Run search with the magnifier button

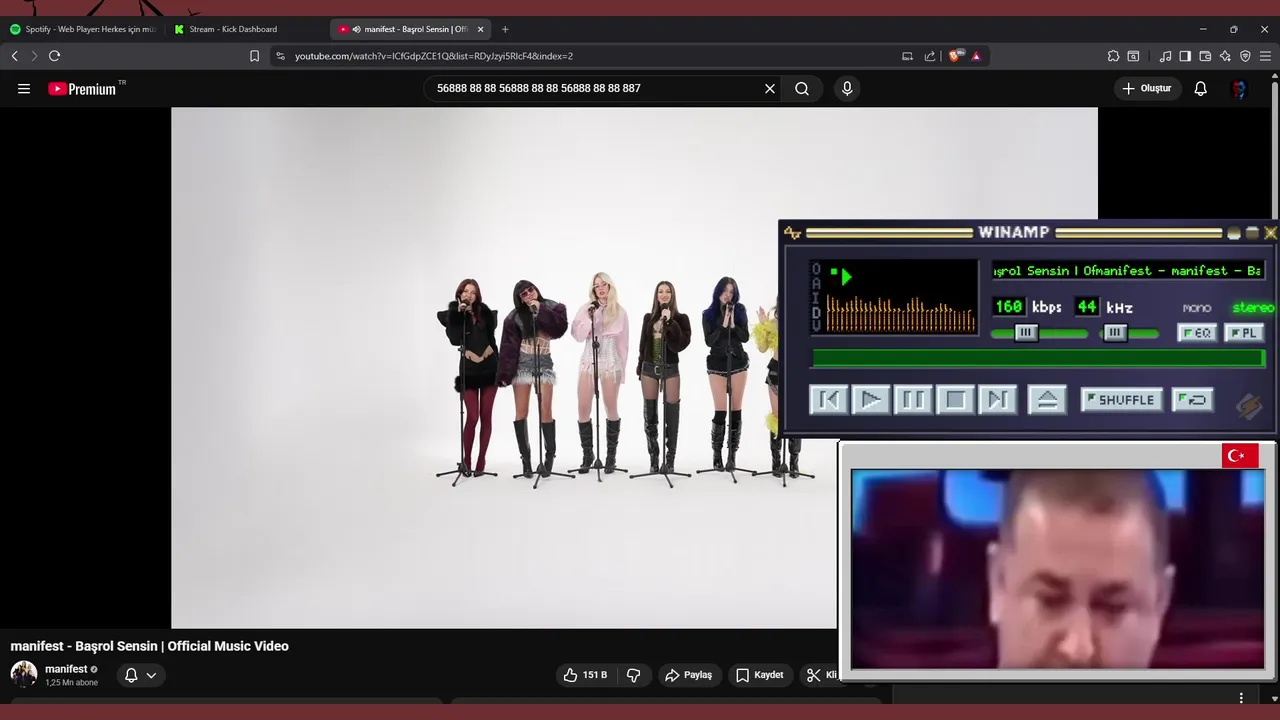(x=802, y=88)
